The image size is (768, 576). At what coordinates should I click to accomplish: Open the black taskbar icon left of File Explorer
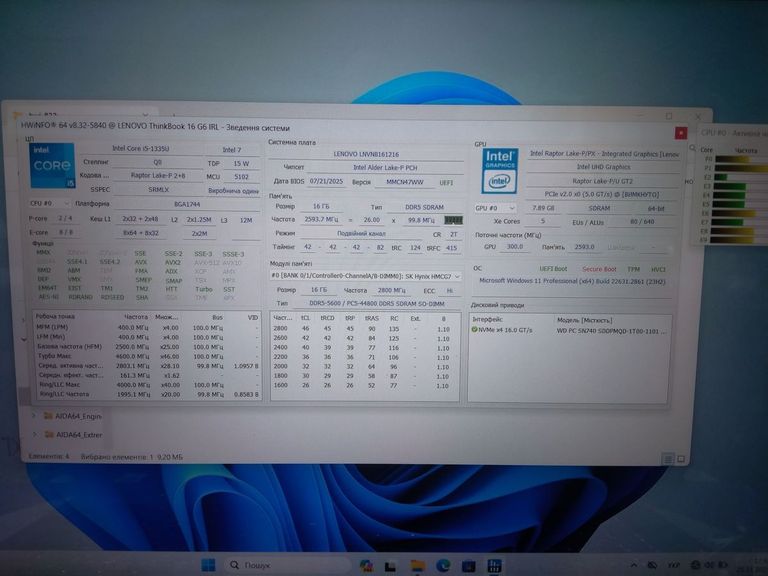(390, 566)
